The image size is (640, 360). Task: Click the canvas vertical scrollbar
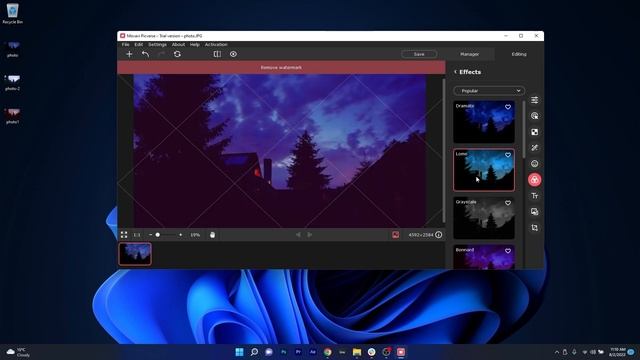[x=444, y=150]
